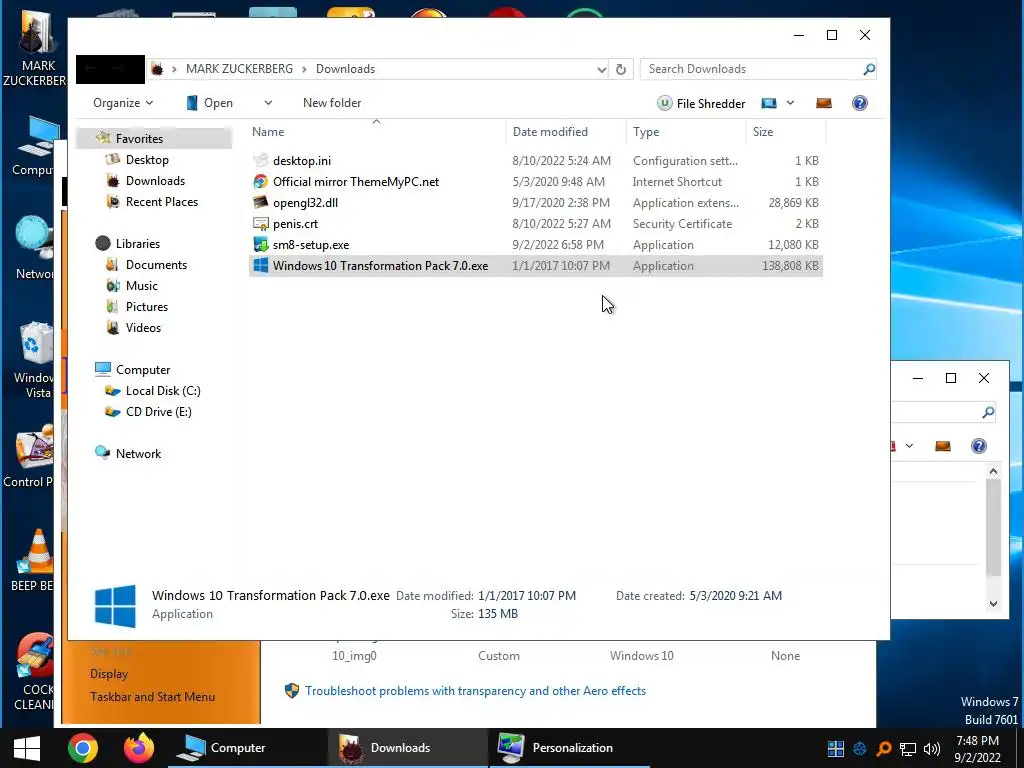Open Taskbar and Start Menu link
Screen dimensions: 1024x768
tap(152, 697)
